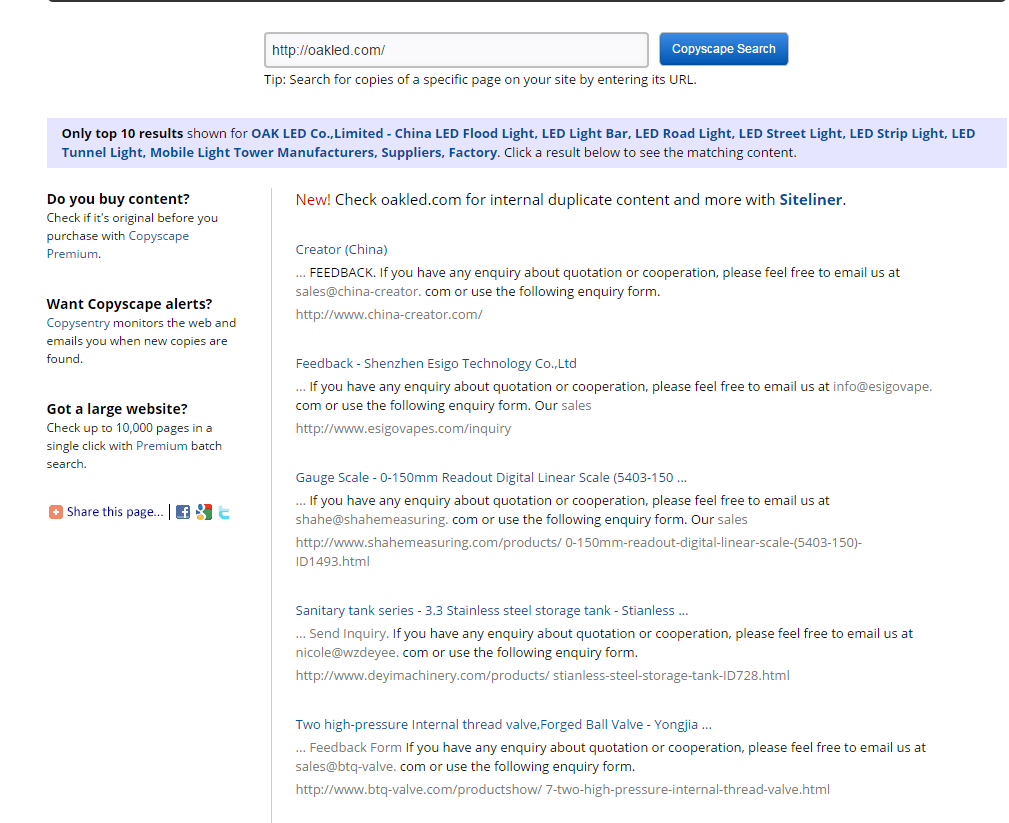Click the shahemeasuring.com products URL text
Viewport: 1009px width, 823px height.
click(579, 551)
